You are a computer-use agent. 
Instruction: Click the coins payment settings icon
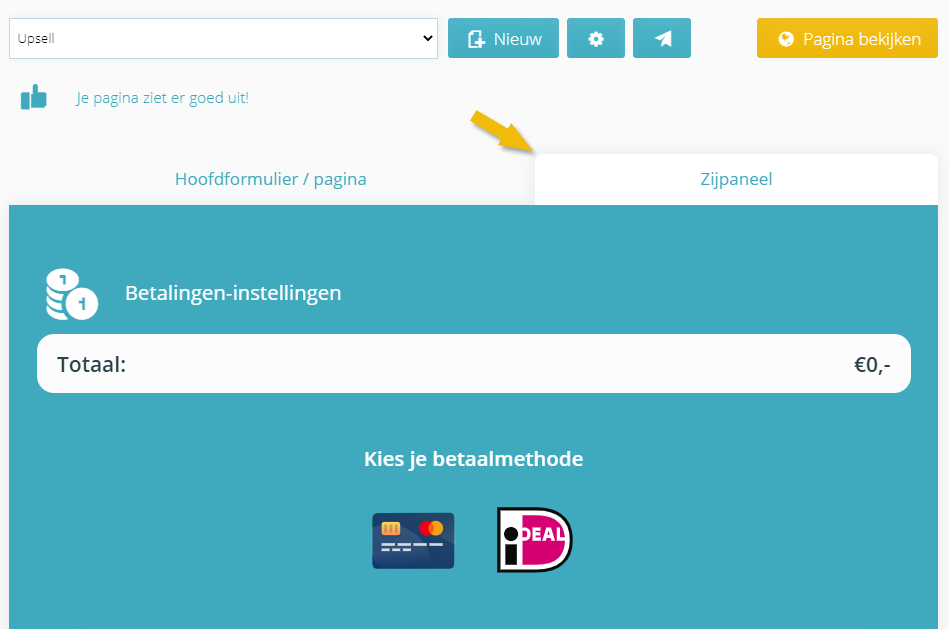(x=71, y=294)
